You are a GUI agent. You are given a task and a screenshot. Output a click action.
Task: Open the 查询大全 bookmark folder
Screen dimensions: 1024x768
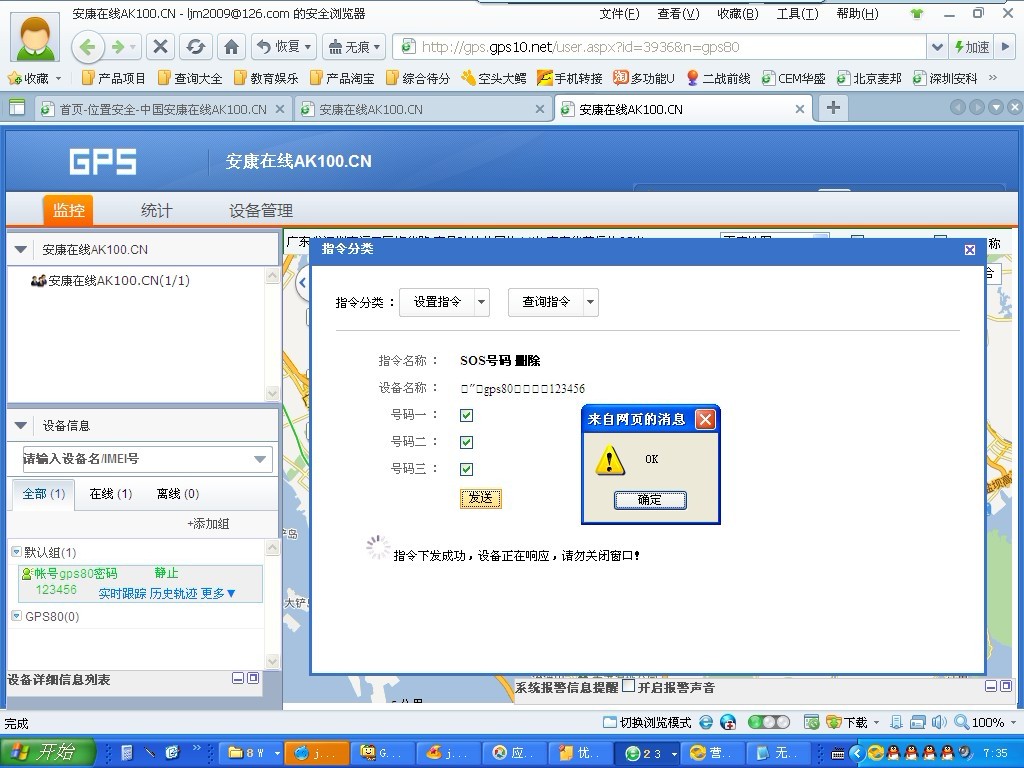[x=190, y=78]
